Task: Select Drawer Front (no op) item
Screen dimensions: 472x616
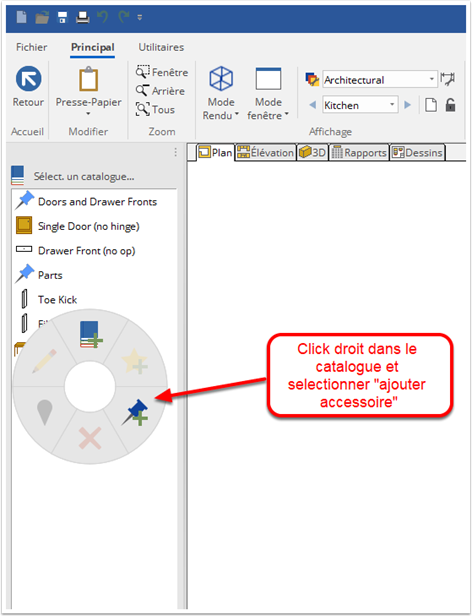Action: 86,251
